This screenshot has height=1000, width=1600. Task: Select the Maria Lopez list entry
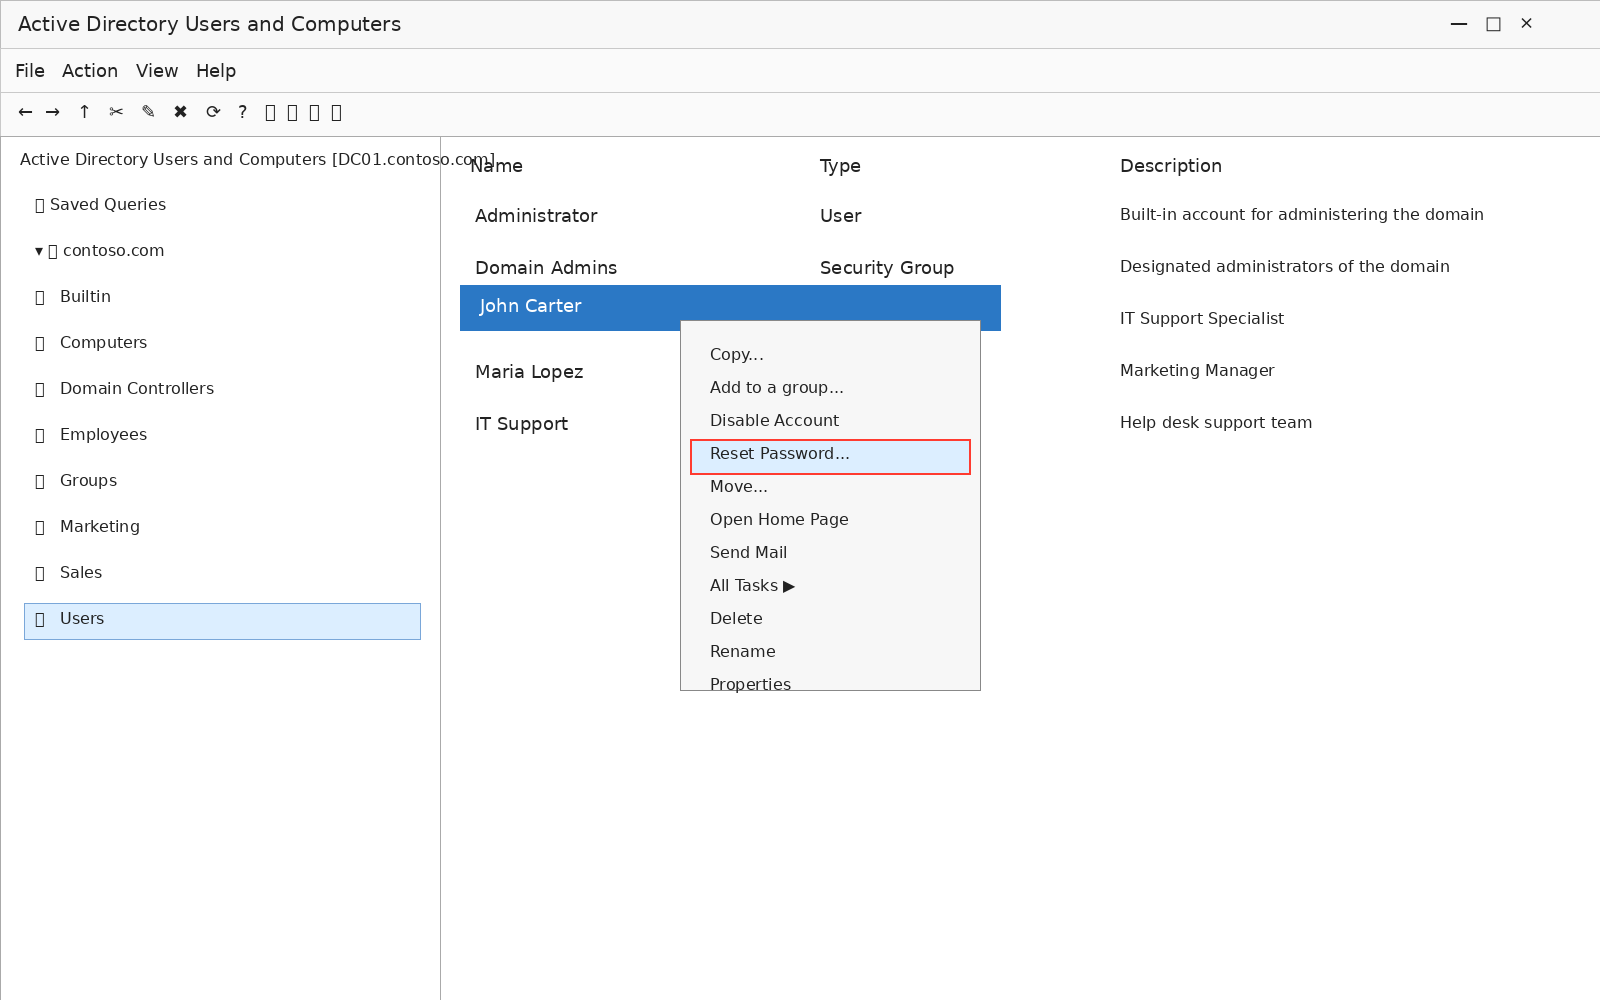pos(529,372)
